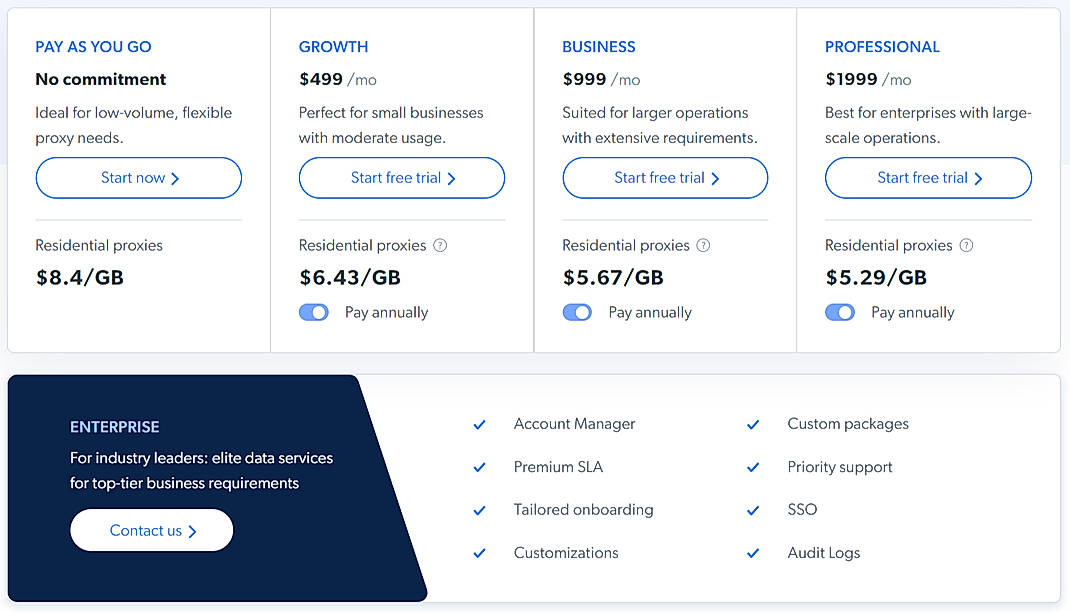This screenshot has height=613, width=1070.
Task: Click Contact us in the Enterprise panel
Action: [x=151, y=530]
